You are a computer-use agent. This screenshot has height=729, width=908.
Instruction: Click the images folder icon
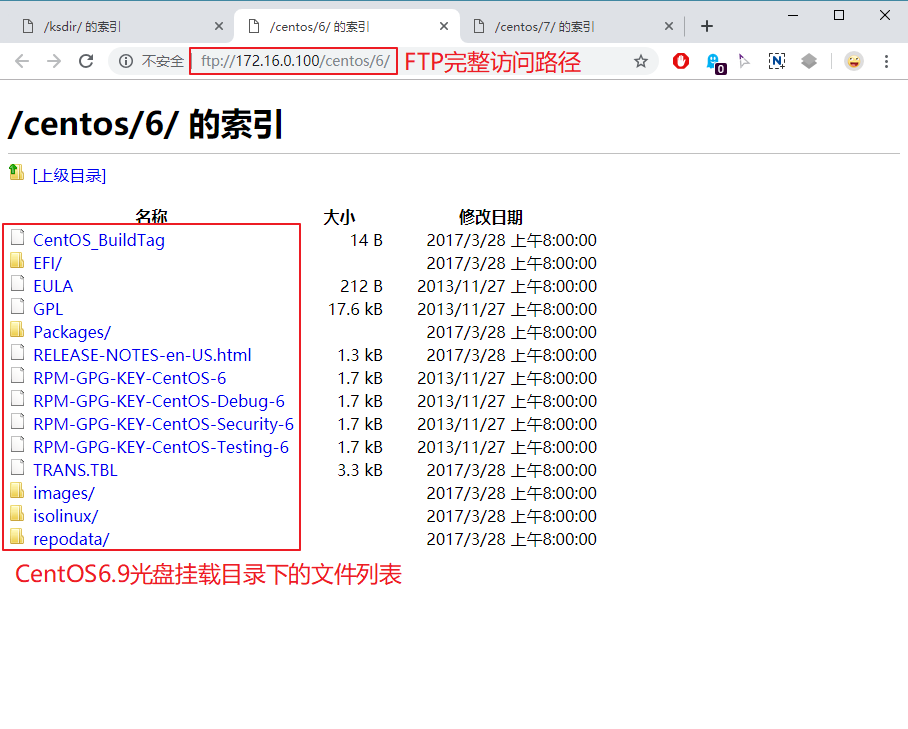[17, 490]
